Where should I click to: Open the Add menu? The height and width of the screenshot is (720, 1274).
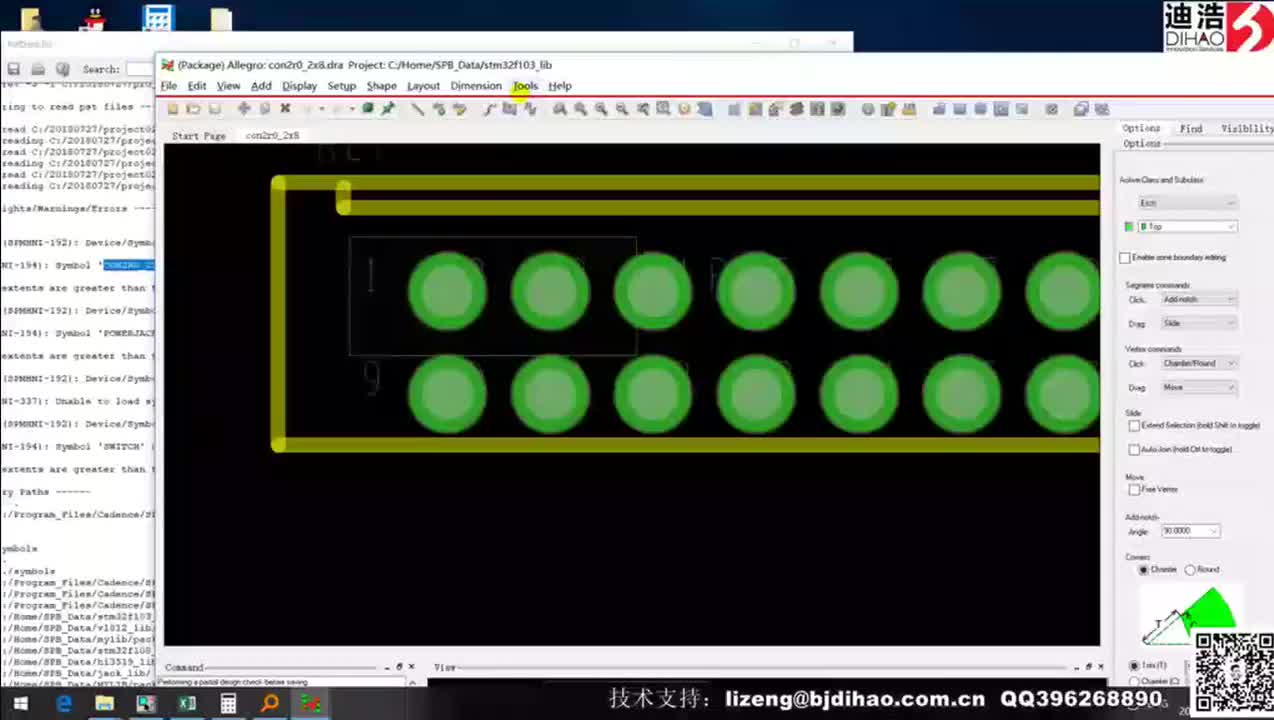click(x=261, y=86)
